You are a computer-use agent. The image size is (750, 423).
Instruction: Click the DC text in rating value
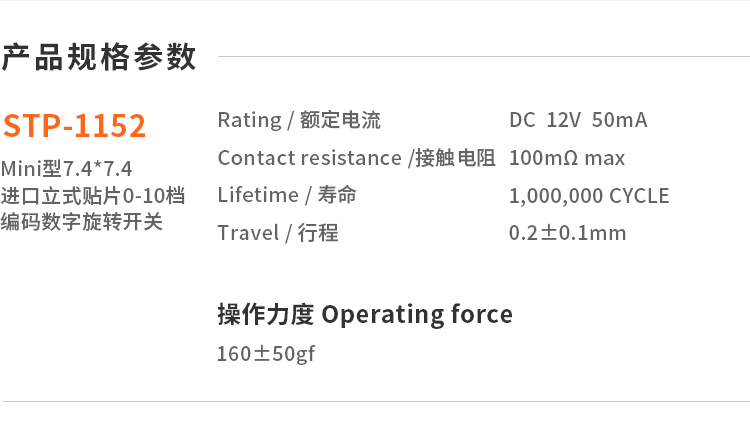(522, 120)
